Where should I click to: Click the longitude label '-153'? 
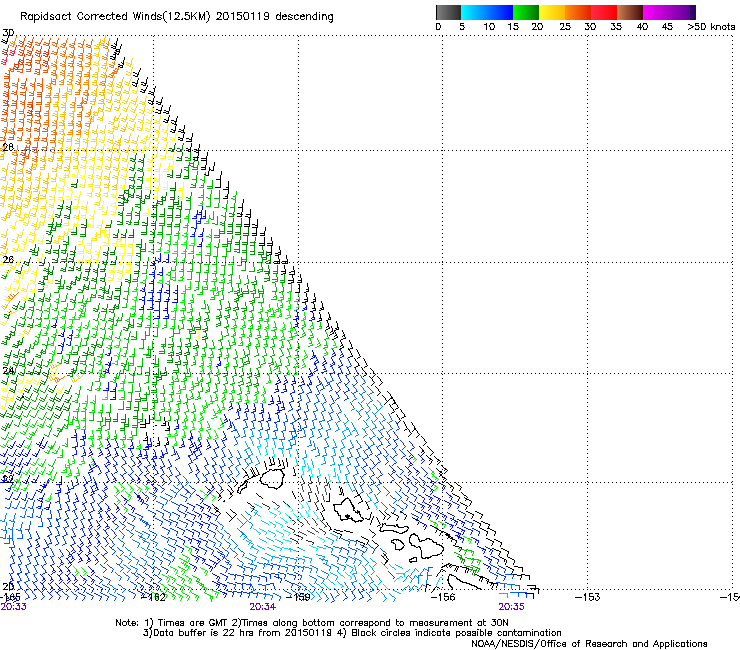click(x=587, y=597)
